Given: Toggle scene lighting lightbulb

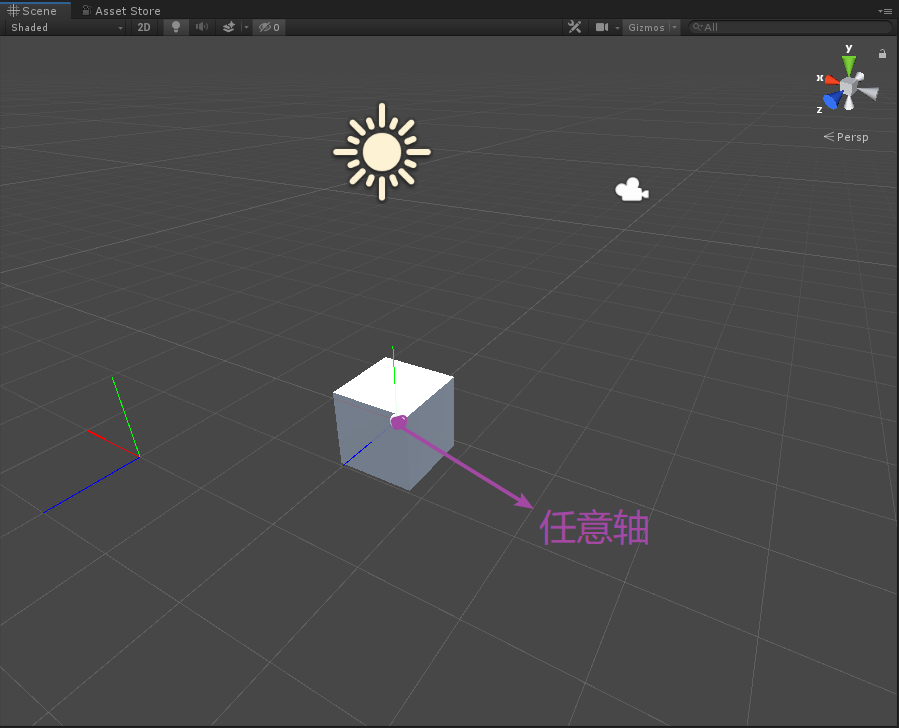Looking at the screenshot, I should coord(176,28).
